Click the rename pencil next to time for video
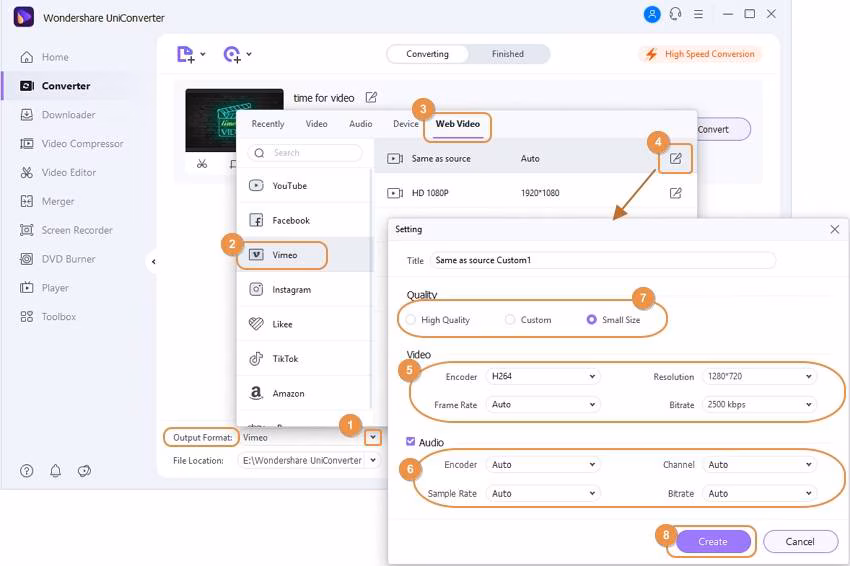Image resolution: width=850 pixels, height=566 pixels. 371,98
